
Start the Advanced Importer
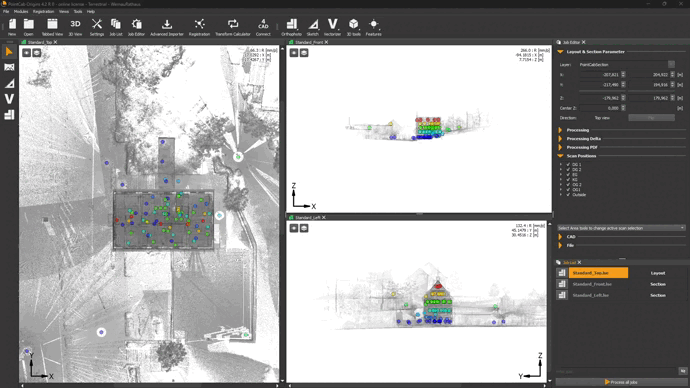(167, 26)
